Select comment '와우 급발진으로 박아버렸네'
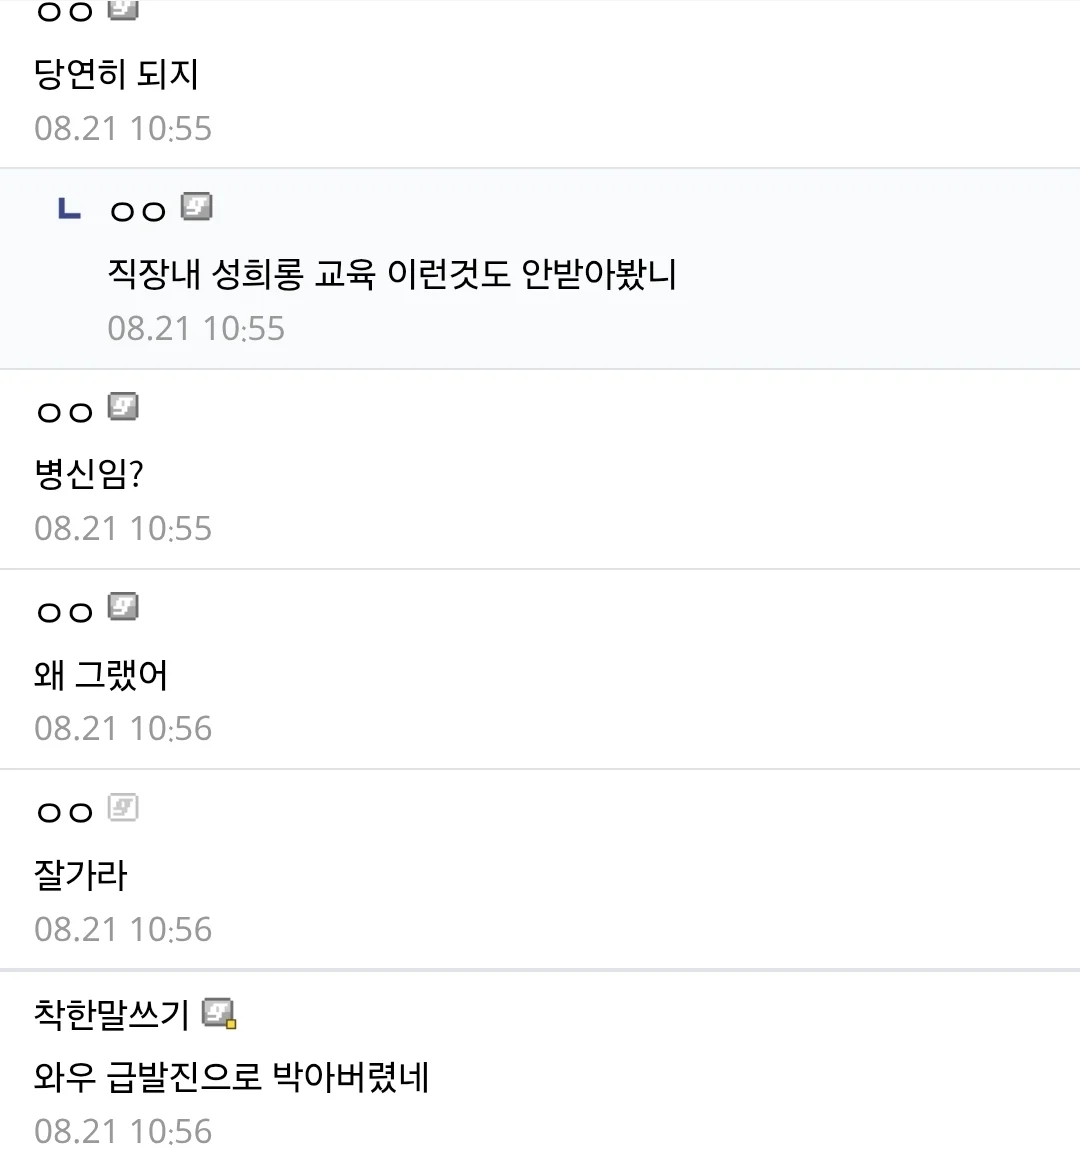 click(232, 1076)
